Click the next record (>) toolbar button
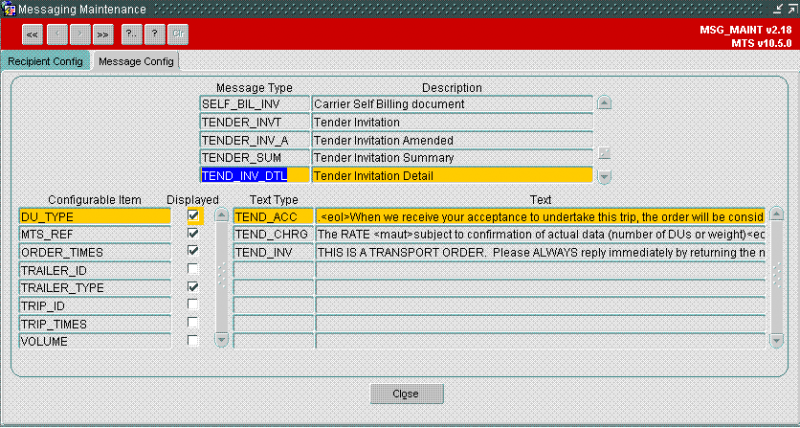Viewport: 800px width, 428px height. (80, 35)
